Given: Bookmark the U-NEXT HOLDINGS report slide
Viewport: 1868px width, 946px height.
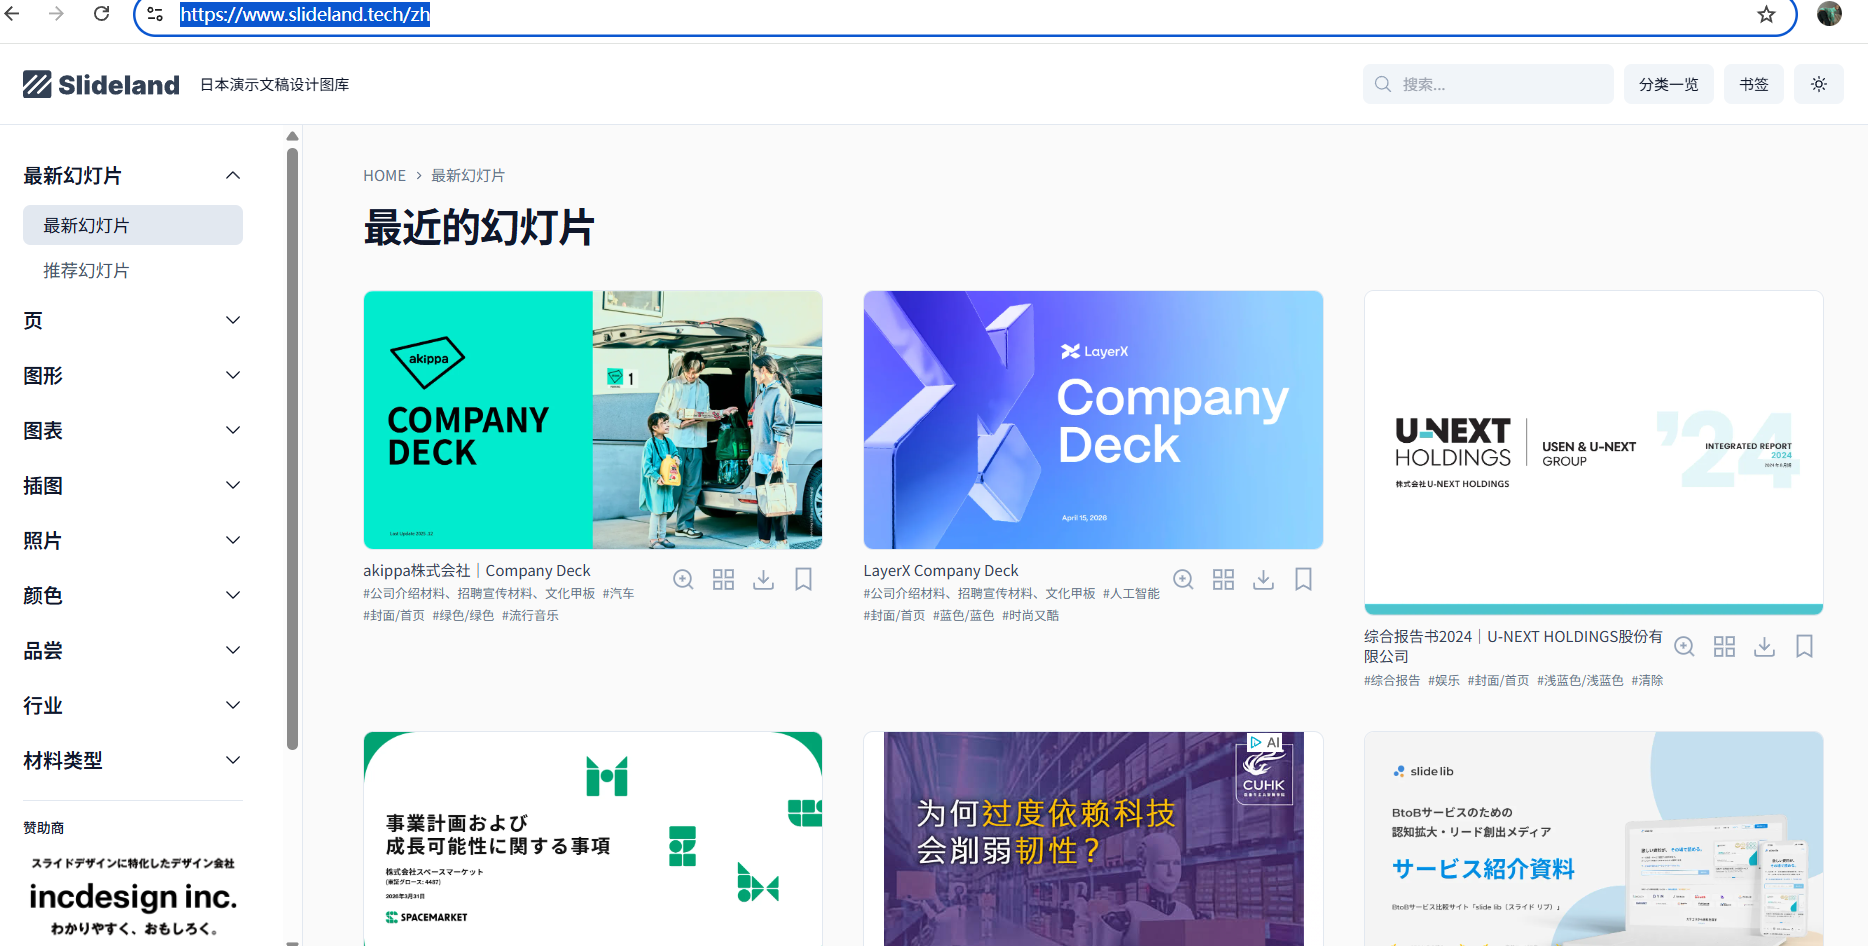Looking at the screenshot, I should pyautogui.click(x=1804, y=647).
